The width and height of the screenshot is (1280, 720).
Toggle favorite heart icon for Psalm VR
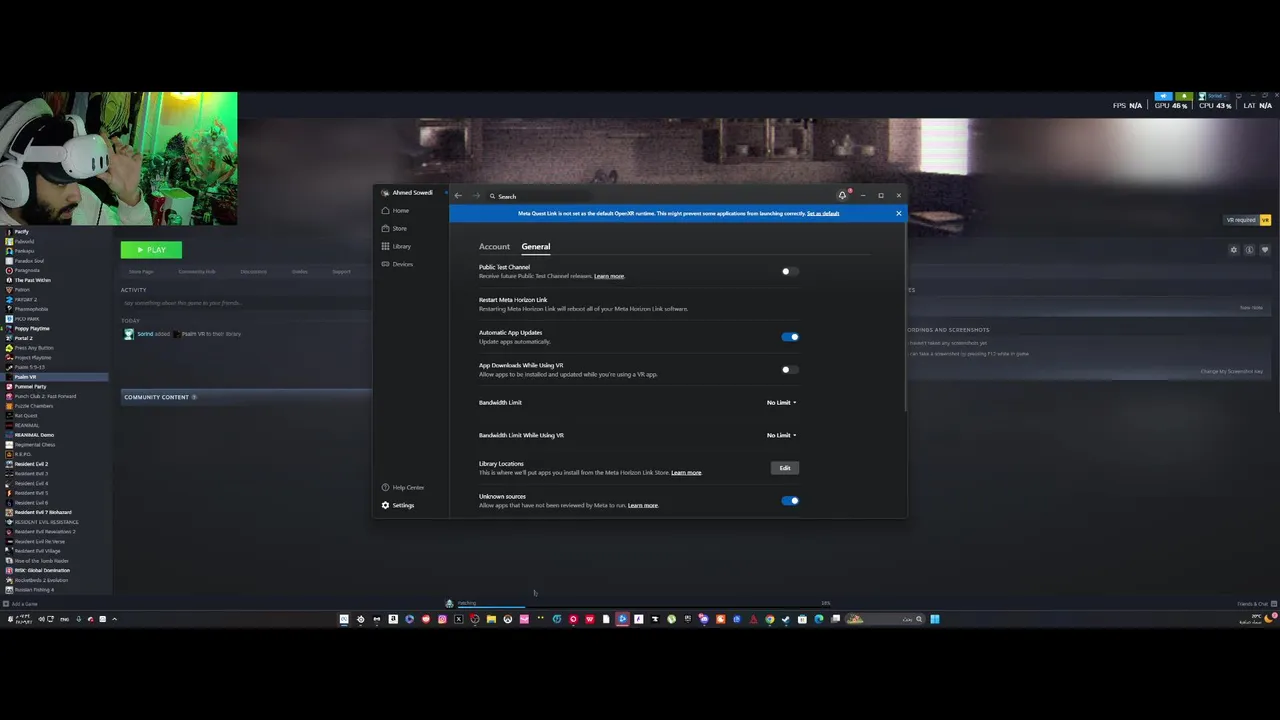click(x=1265, y=250)
